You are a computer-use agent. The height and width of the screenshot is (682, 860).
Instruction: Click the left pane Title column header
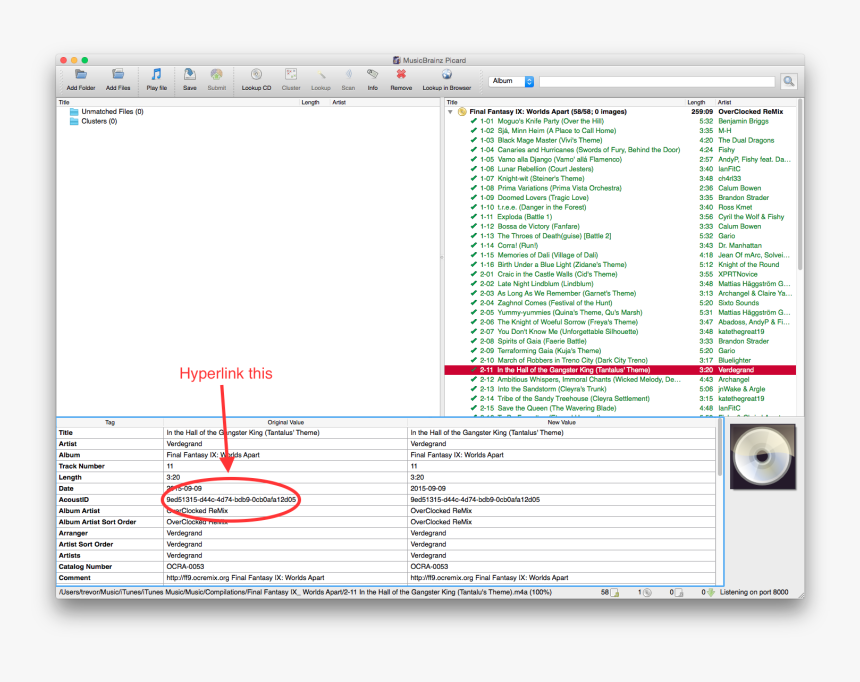point(64,103)
